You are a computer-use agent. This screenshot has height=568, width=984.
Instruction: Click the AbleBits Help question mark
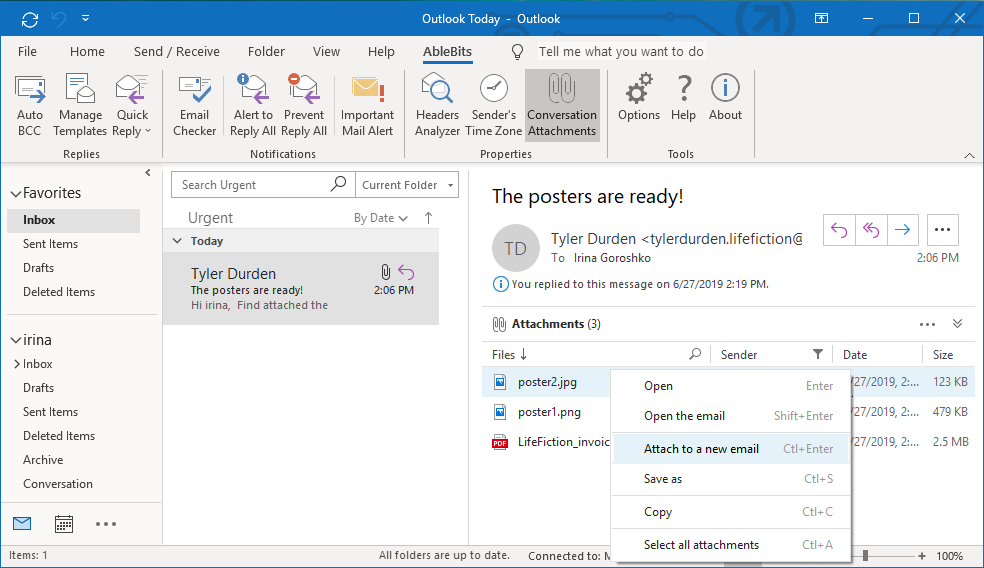(x=683, y=98)
